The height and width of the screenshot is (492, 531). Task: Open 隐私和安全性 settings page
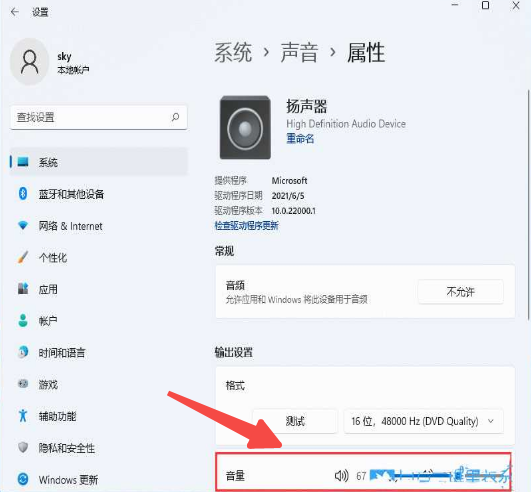click(x=99, y=448)
